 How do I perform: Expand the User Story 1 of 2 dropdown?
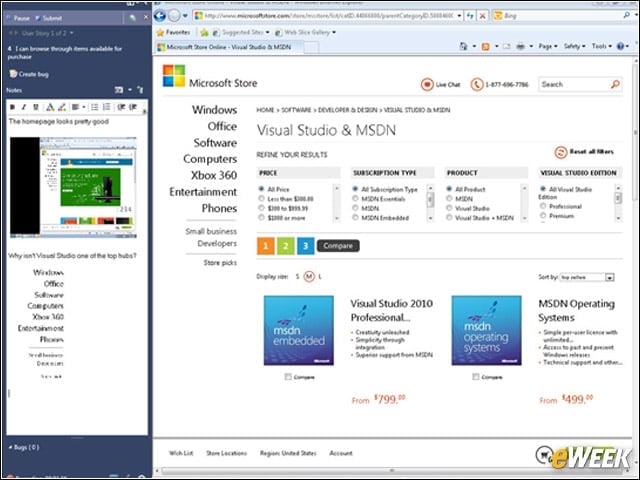72,33
